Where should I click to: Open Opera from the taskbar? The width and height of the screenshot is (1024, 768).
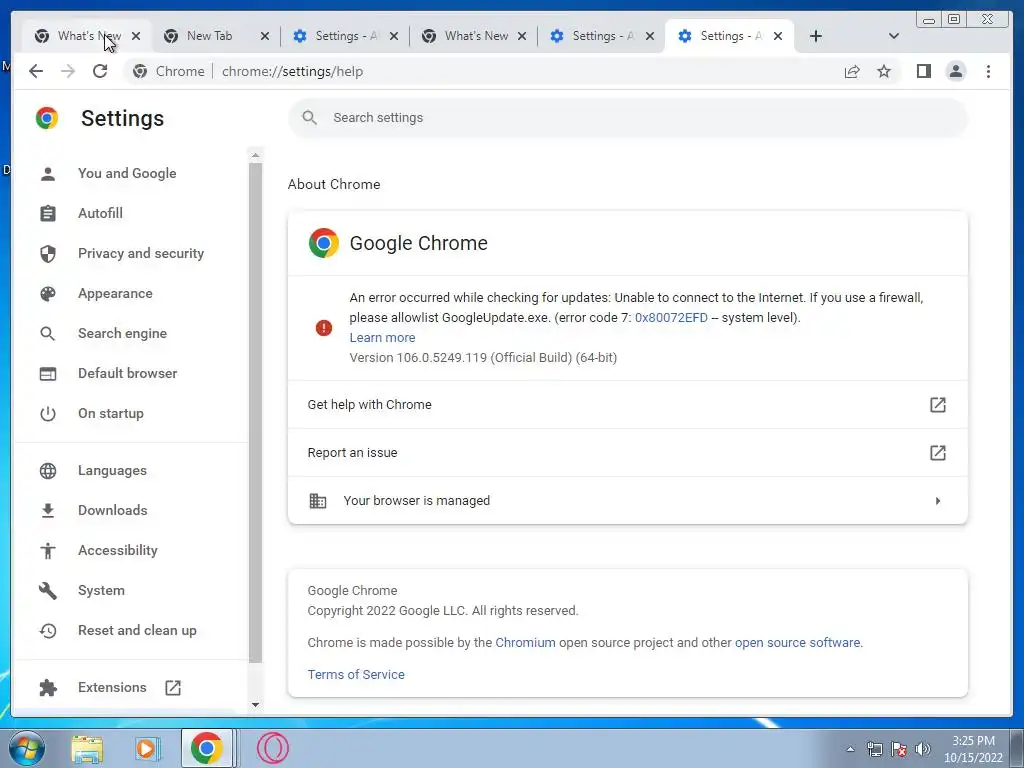[273, 748]
